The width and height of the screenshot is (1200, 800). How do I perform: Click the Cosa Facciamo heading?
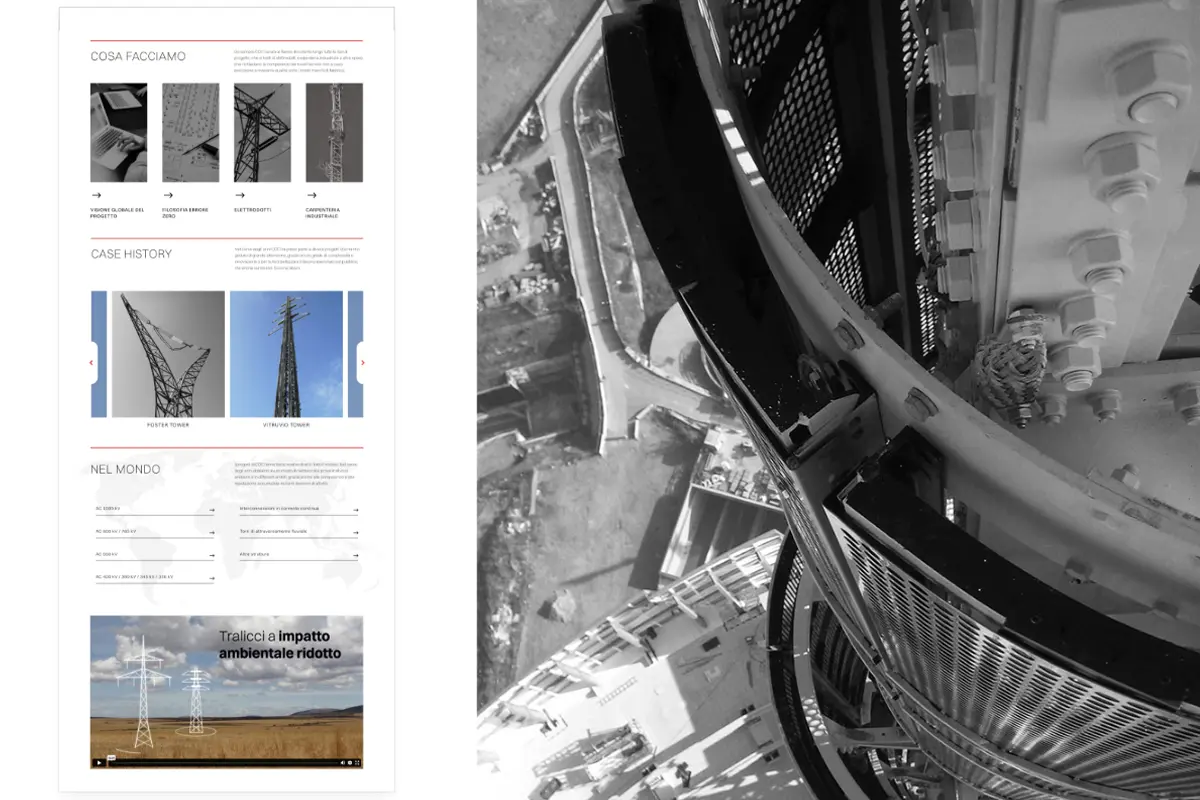pos(138,56)
